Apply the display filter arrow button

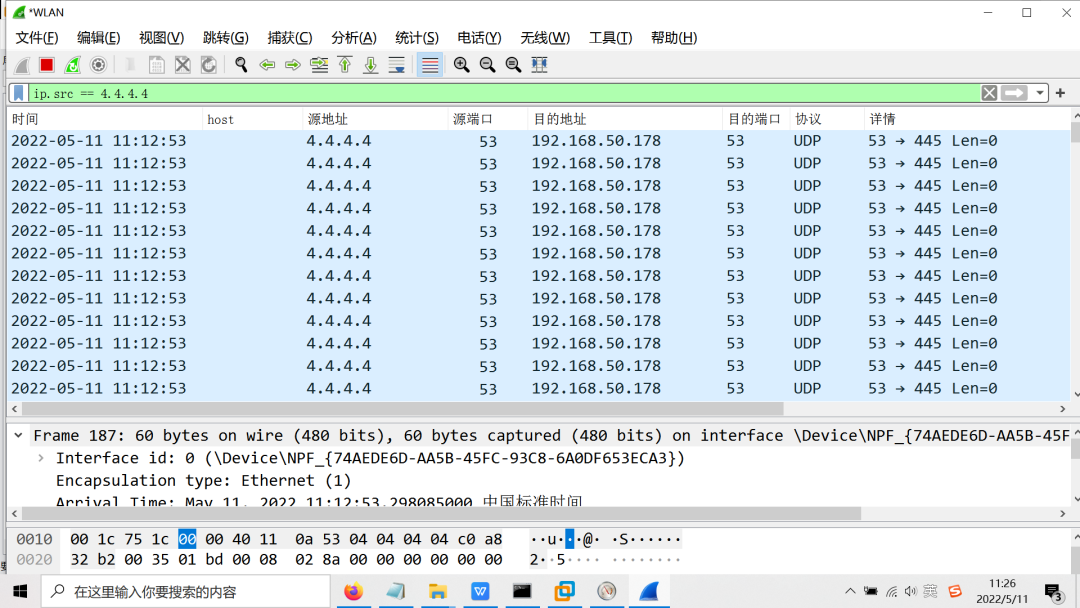1014,93
